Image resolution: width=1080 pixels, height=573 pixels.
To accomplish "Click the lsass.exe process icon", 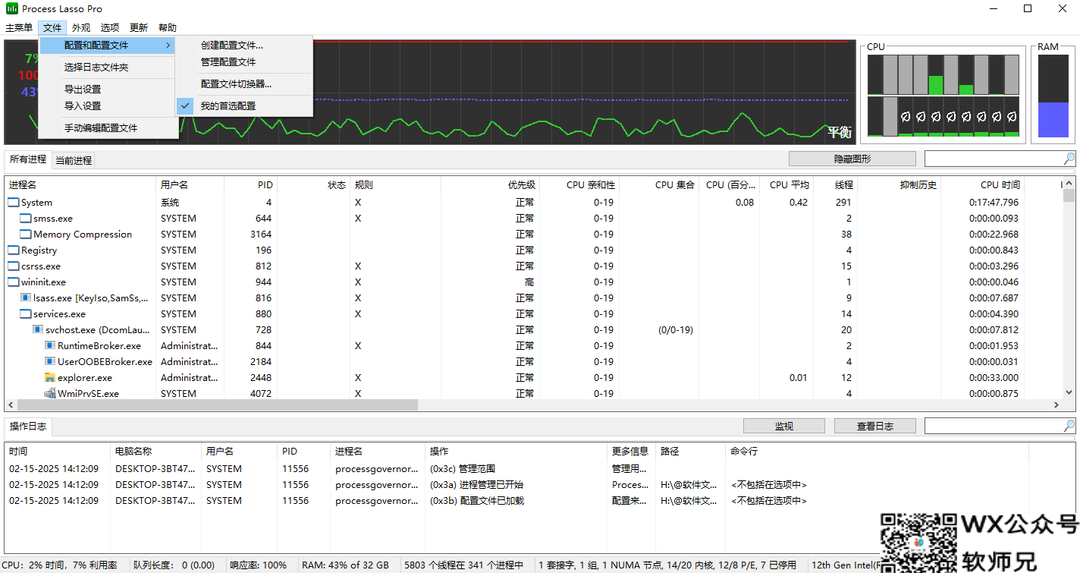I will pyautogui.click(x=25, y=298).
